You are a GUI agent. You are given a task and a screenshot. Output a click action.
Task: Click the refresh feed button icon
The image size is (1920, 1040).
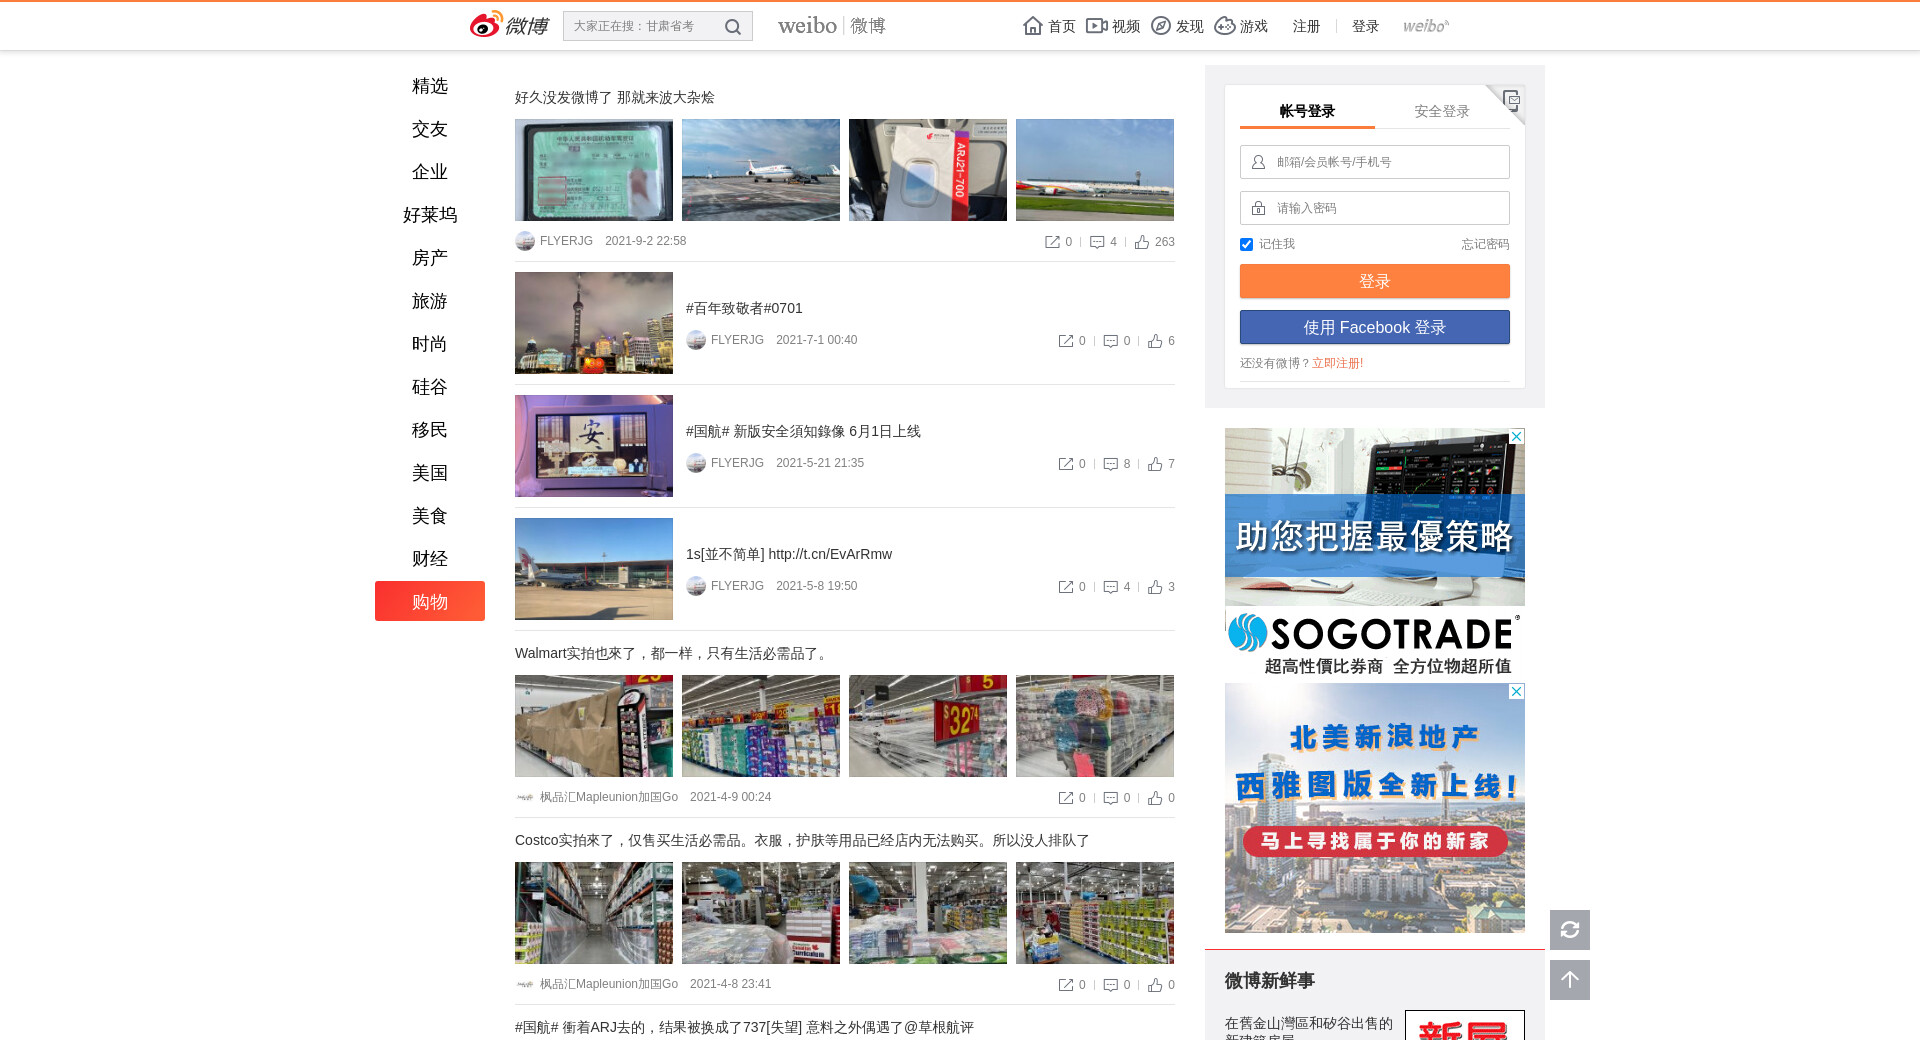1570,930
